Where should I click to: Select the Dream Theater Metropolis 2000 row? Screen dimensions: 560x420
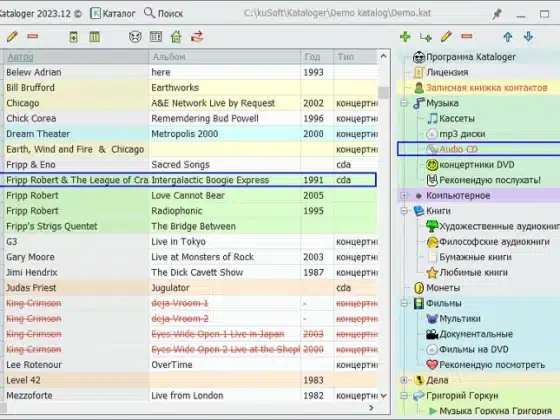190,134
